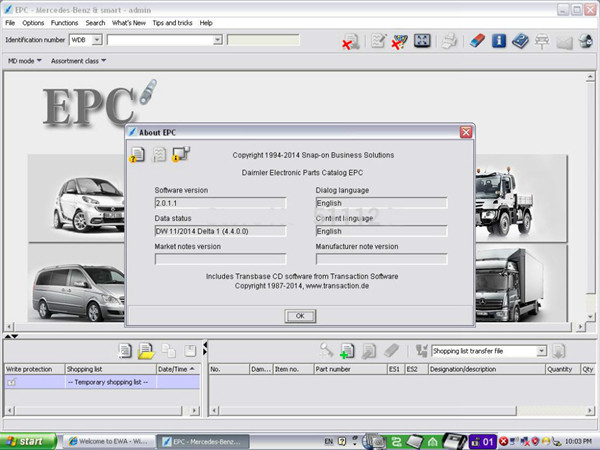The width and height of the screenshot is (600, 450).
Task: Click the Write protection column header
Action: coord(34,369)
